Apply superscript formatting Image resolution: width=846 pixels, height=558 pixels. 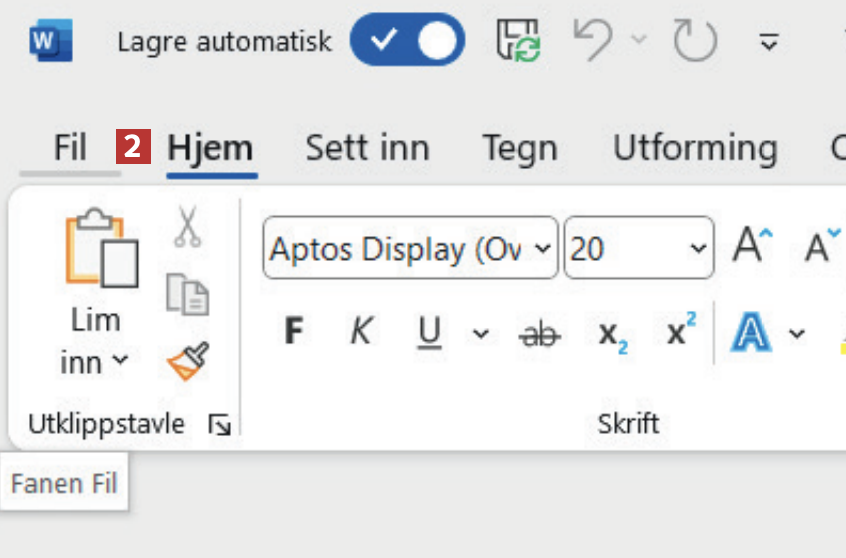pyautogui.click(x=680, y=333)
